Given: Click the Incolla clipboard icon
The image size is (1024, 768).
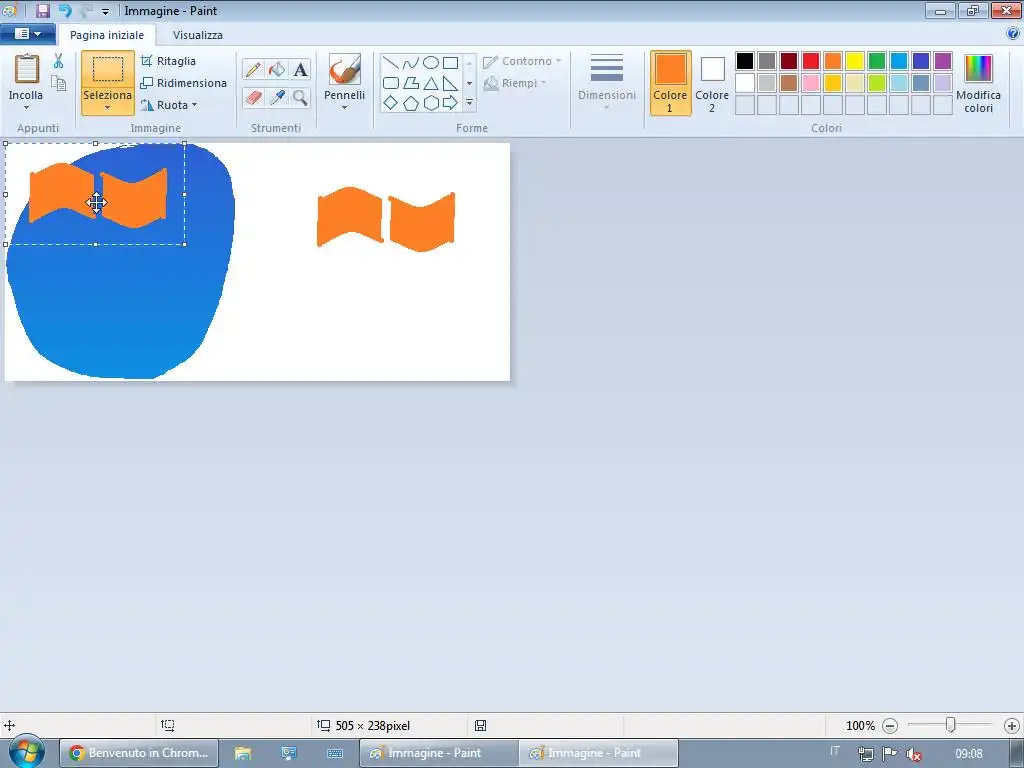Looking at the screenshot, I should tap(27, 69).
